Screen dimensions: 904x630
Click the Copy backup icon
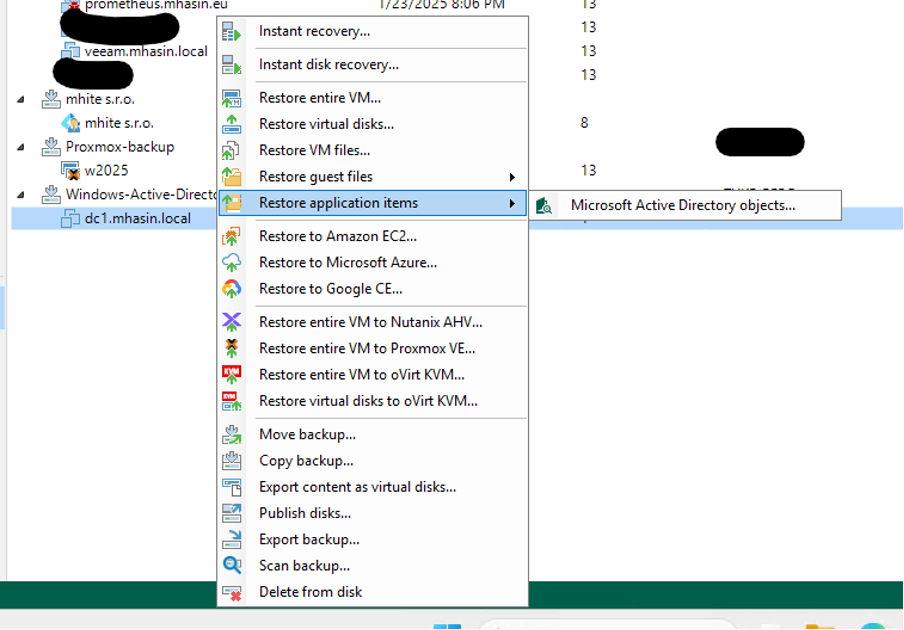click(232, 461)
